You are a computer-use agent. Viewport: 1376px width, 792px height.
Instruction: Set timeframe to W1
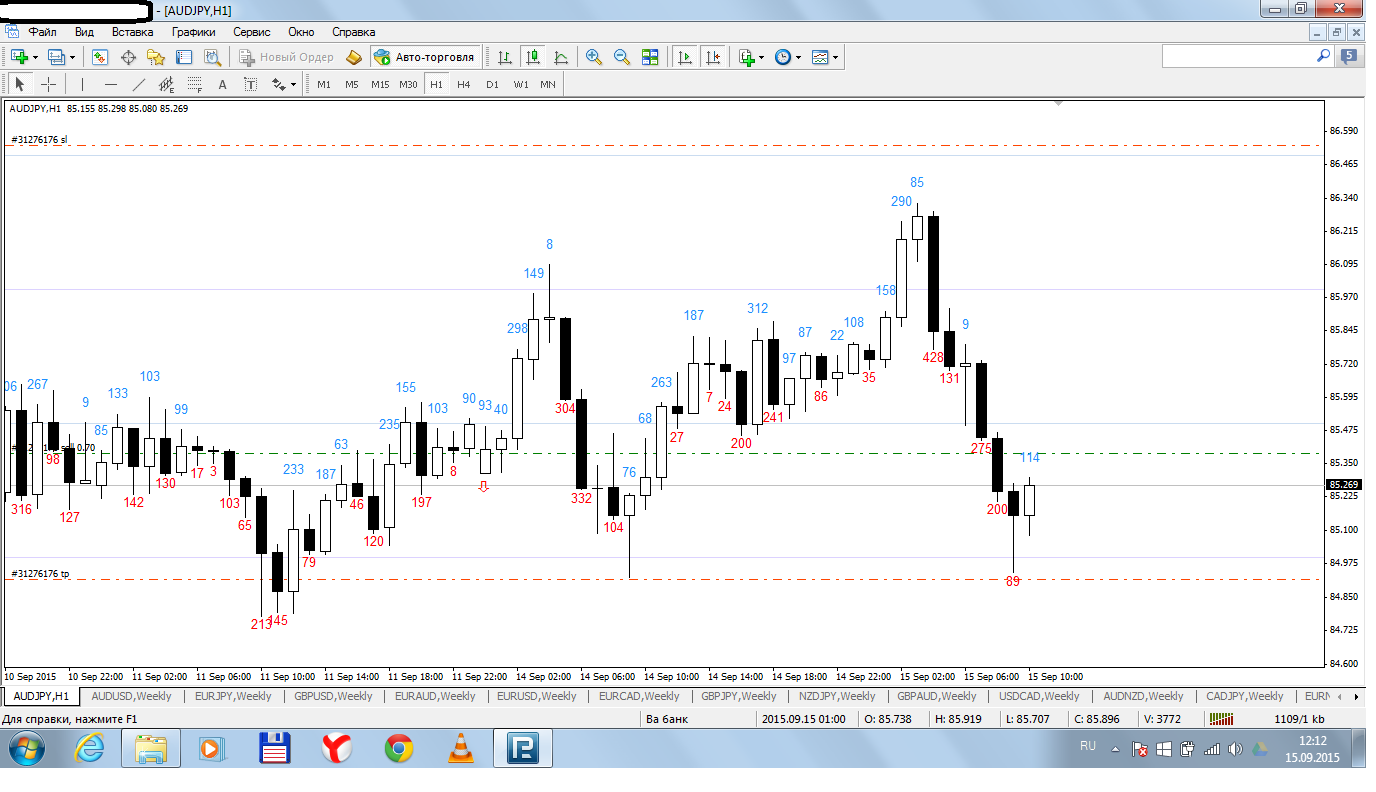coord(521,84)
